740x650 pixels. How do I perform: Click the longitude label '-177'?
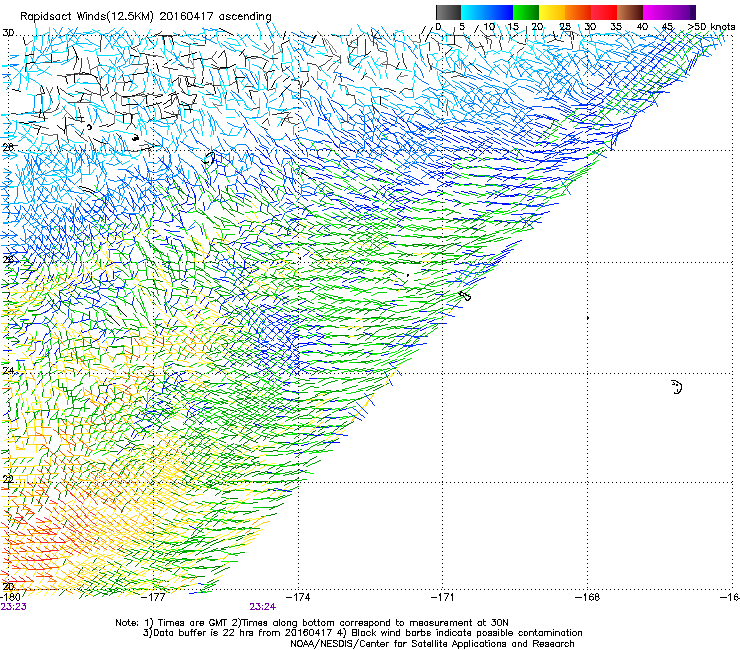point(154,597)
